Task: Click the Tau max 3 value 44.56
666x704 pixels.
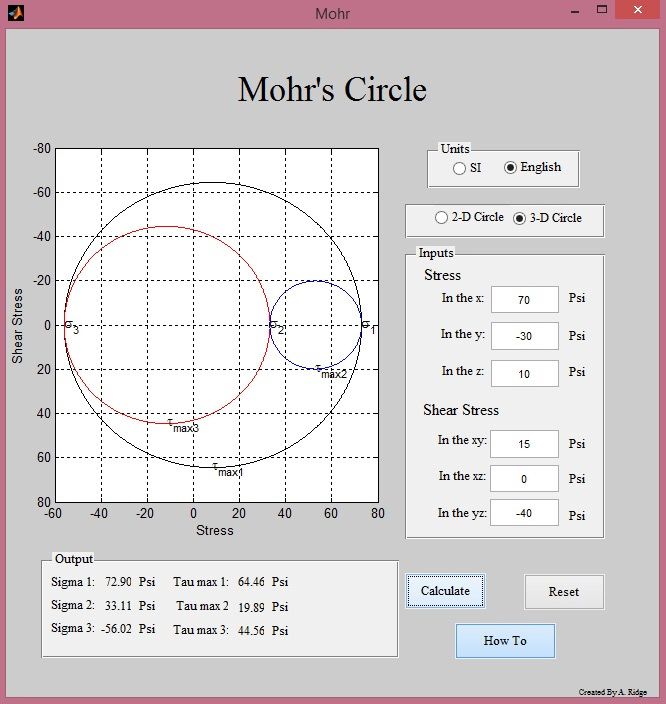Action: pos(251,630)
